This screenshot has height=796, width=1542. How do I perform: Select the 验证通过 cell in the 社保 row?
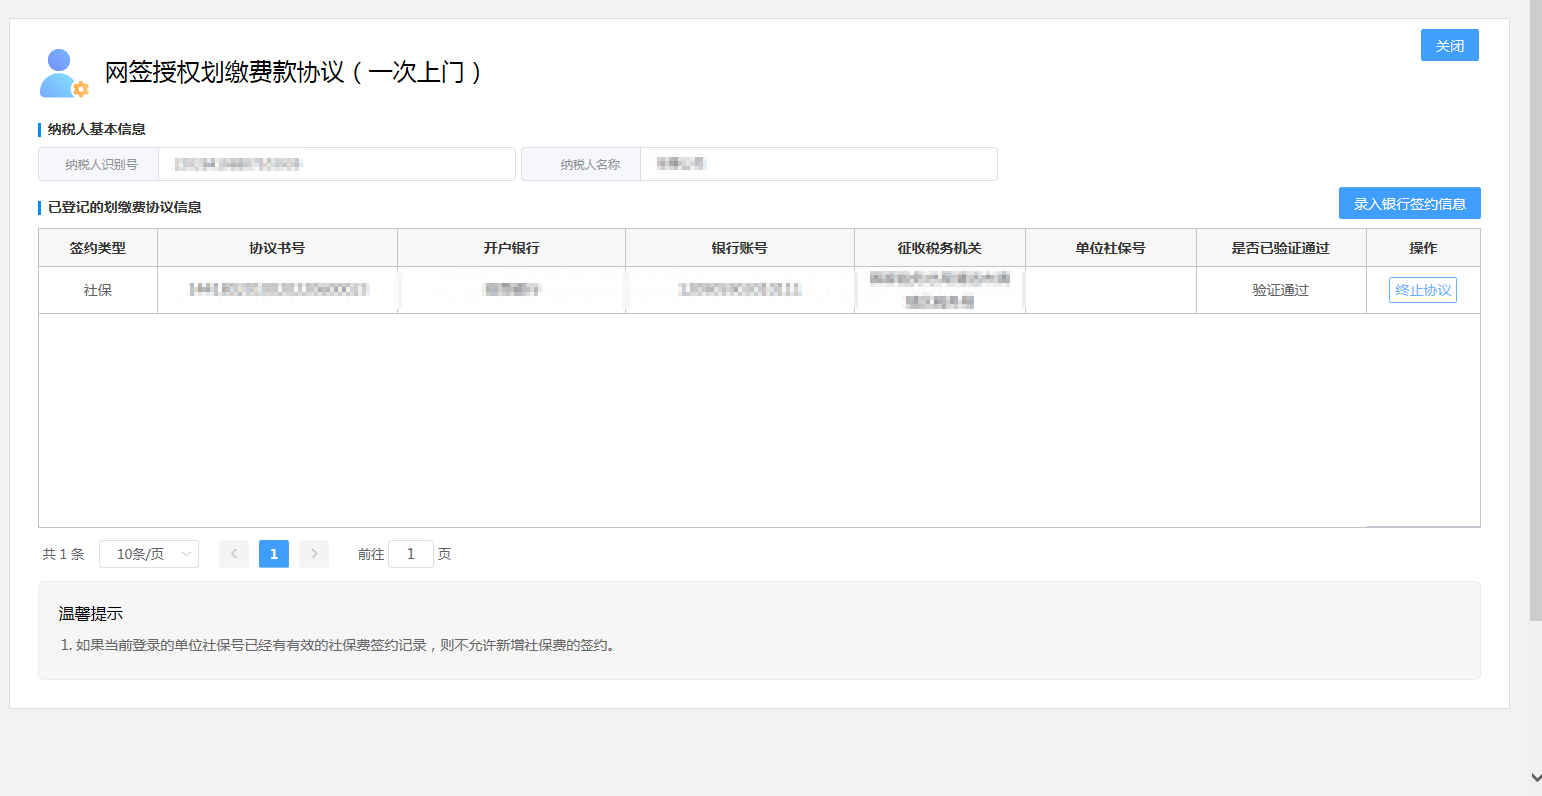click(1280, 290)
